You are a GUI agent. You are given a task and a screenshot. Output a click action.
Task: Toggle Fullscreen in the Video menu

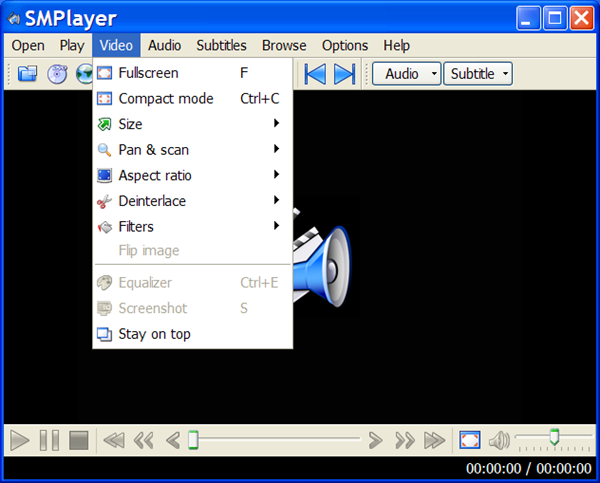click(x=148, y=73)
